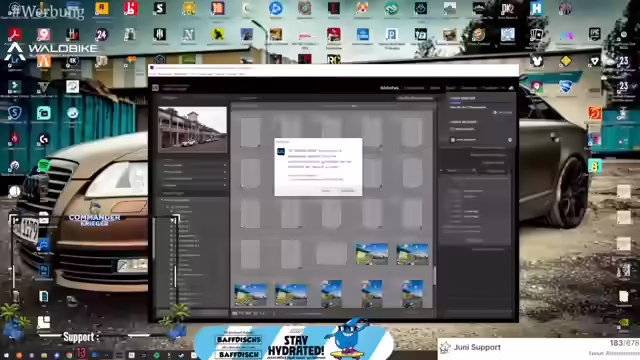Open the Windows Start button
This screenshot has height=360, width=640.
[x=6, y=355]
